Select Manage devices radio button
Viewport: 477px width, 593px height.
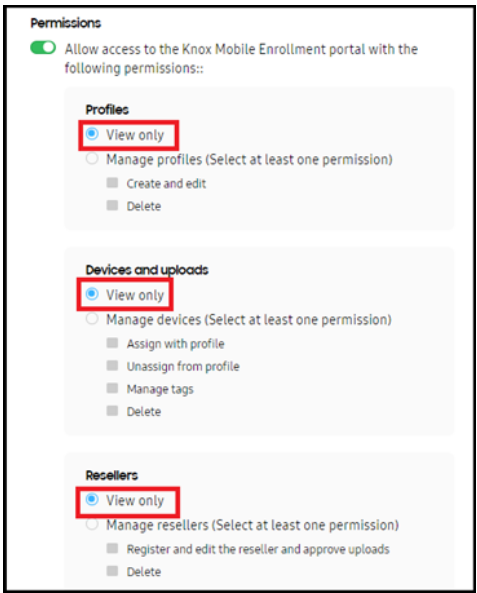pos(92,319)
